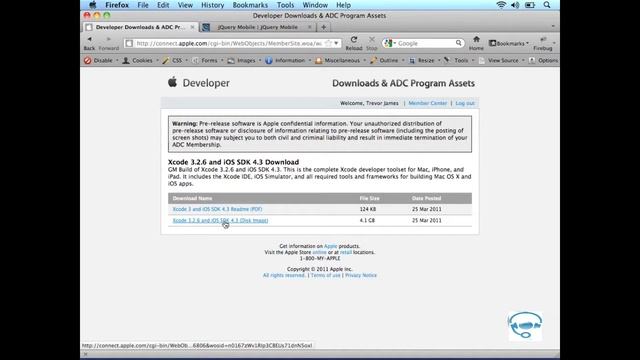Open the Apple menu
Image resolution: width=640 pixels, height=360 pixels.
(x=93, y=5)
